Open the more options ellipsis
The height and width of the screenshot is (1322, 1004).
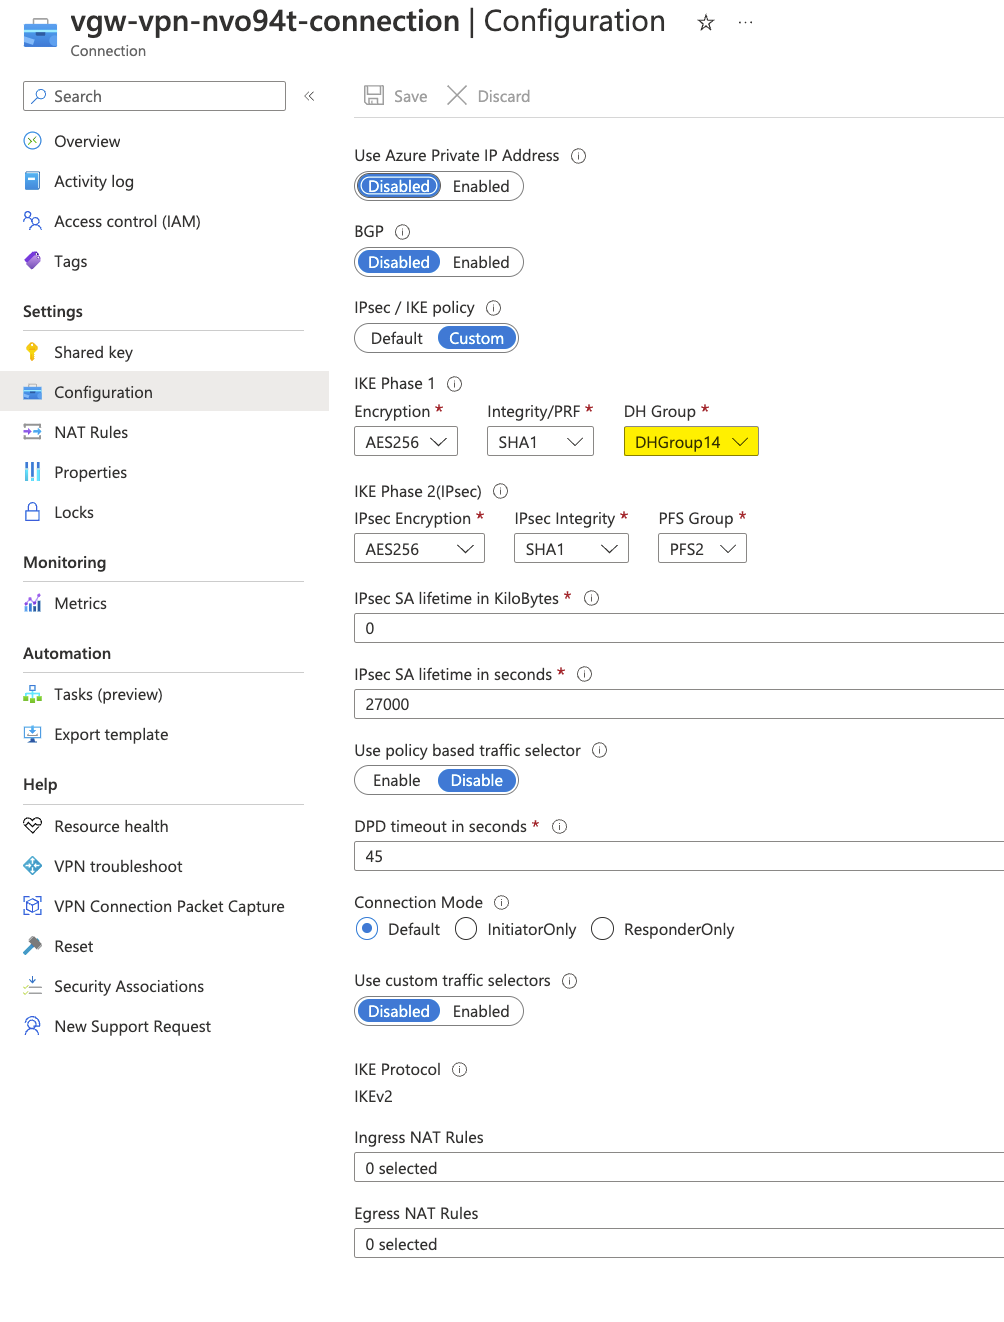[x=745, y=22]
